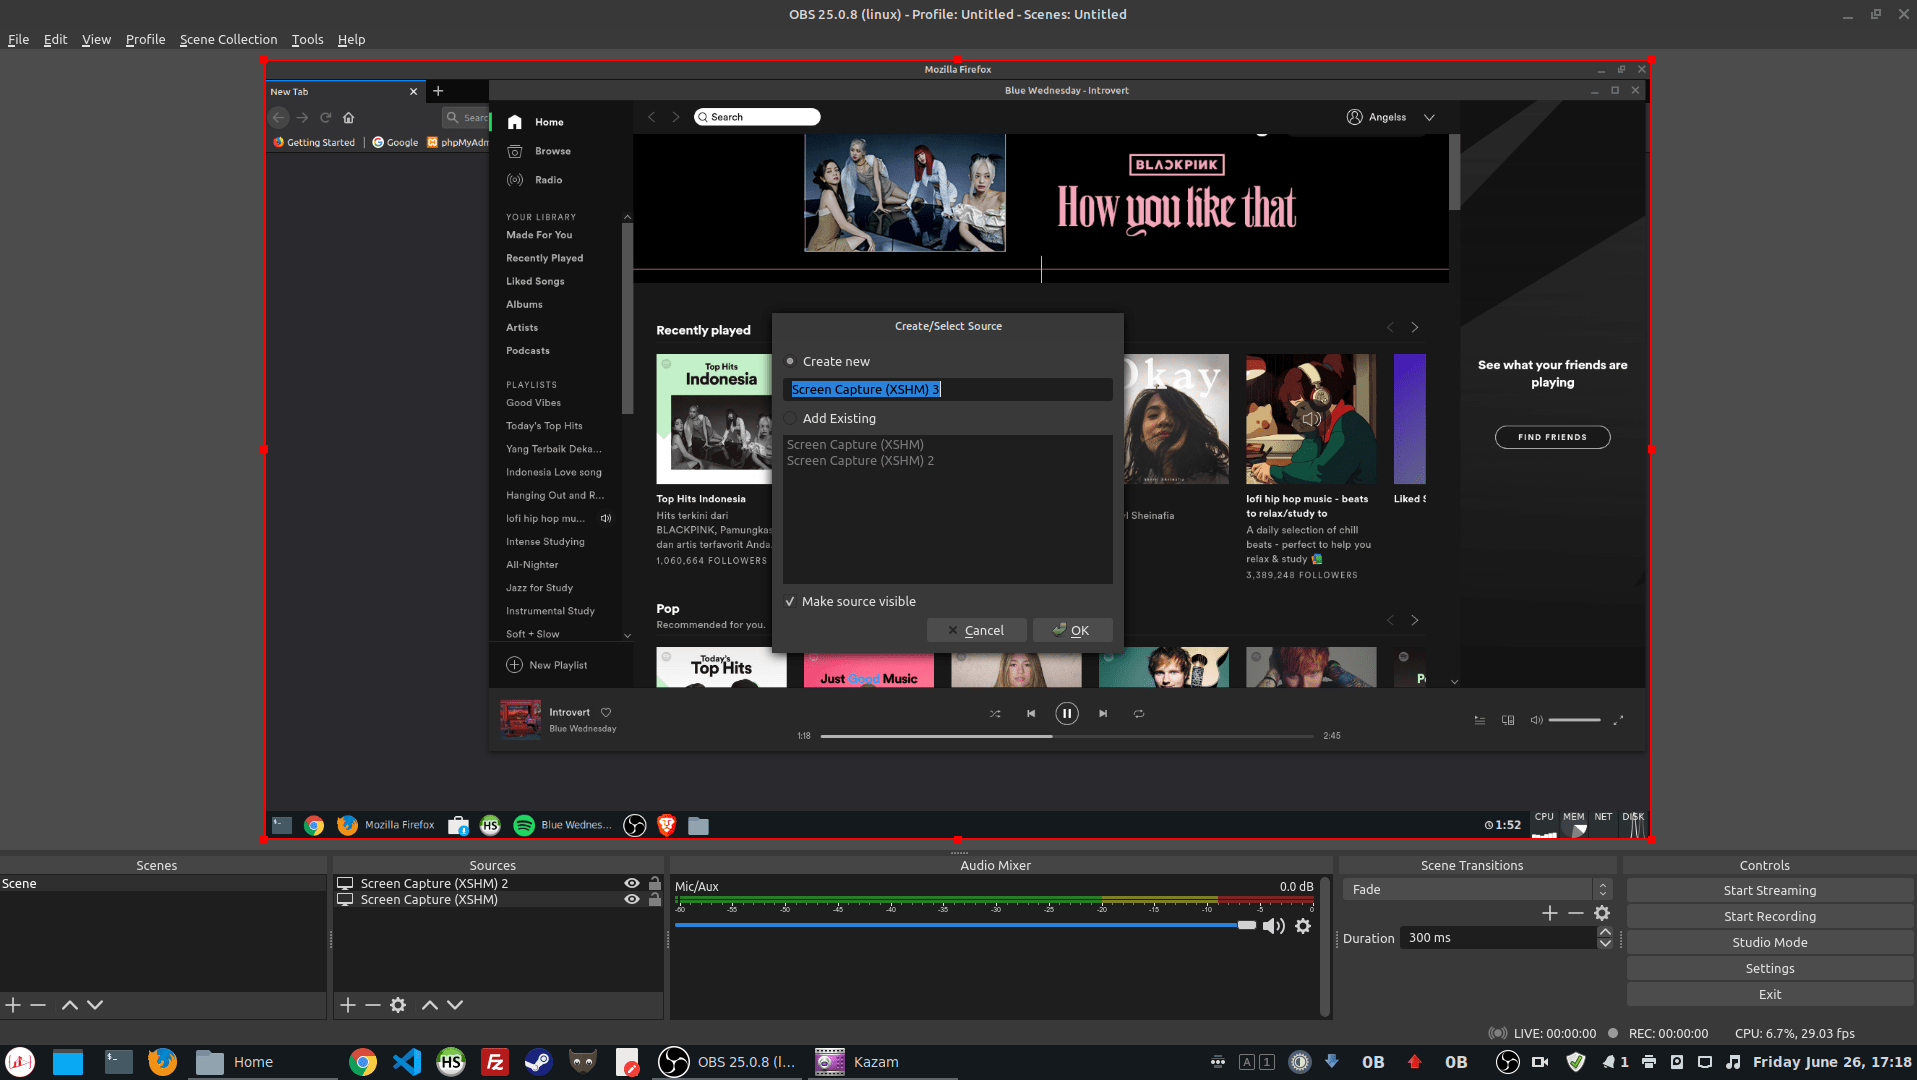Open Firefox from the bottom taskbar
This screenshot has width=1917, height=1080.
click(162, 1062)
